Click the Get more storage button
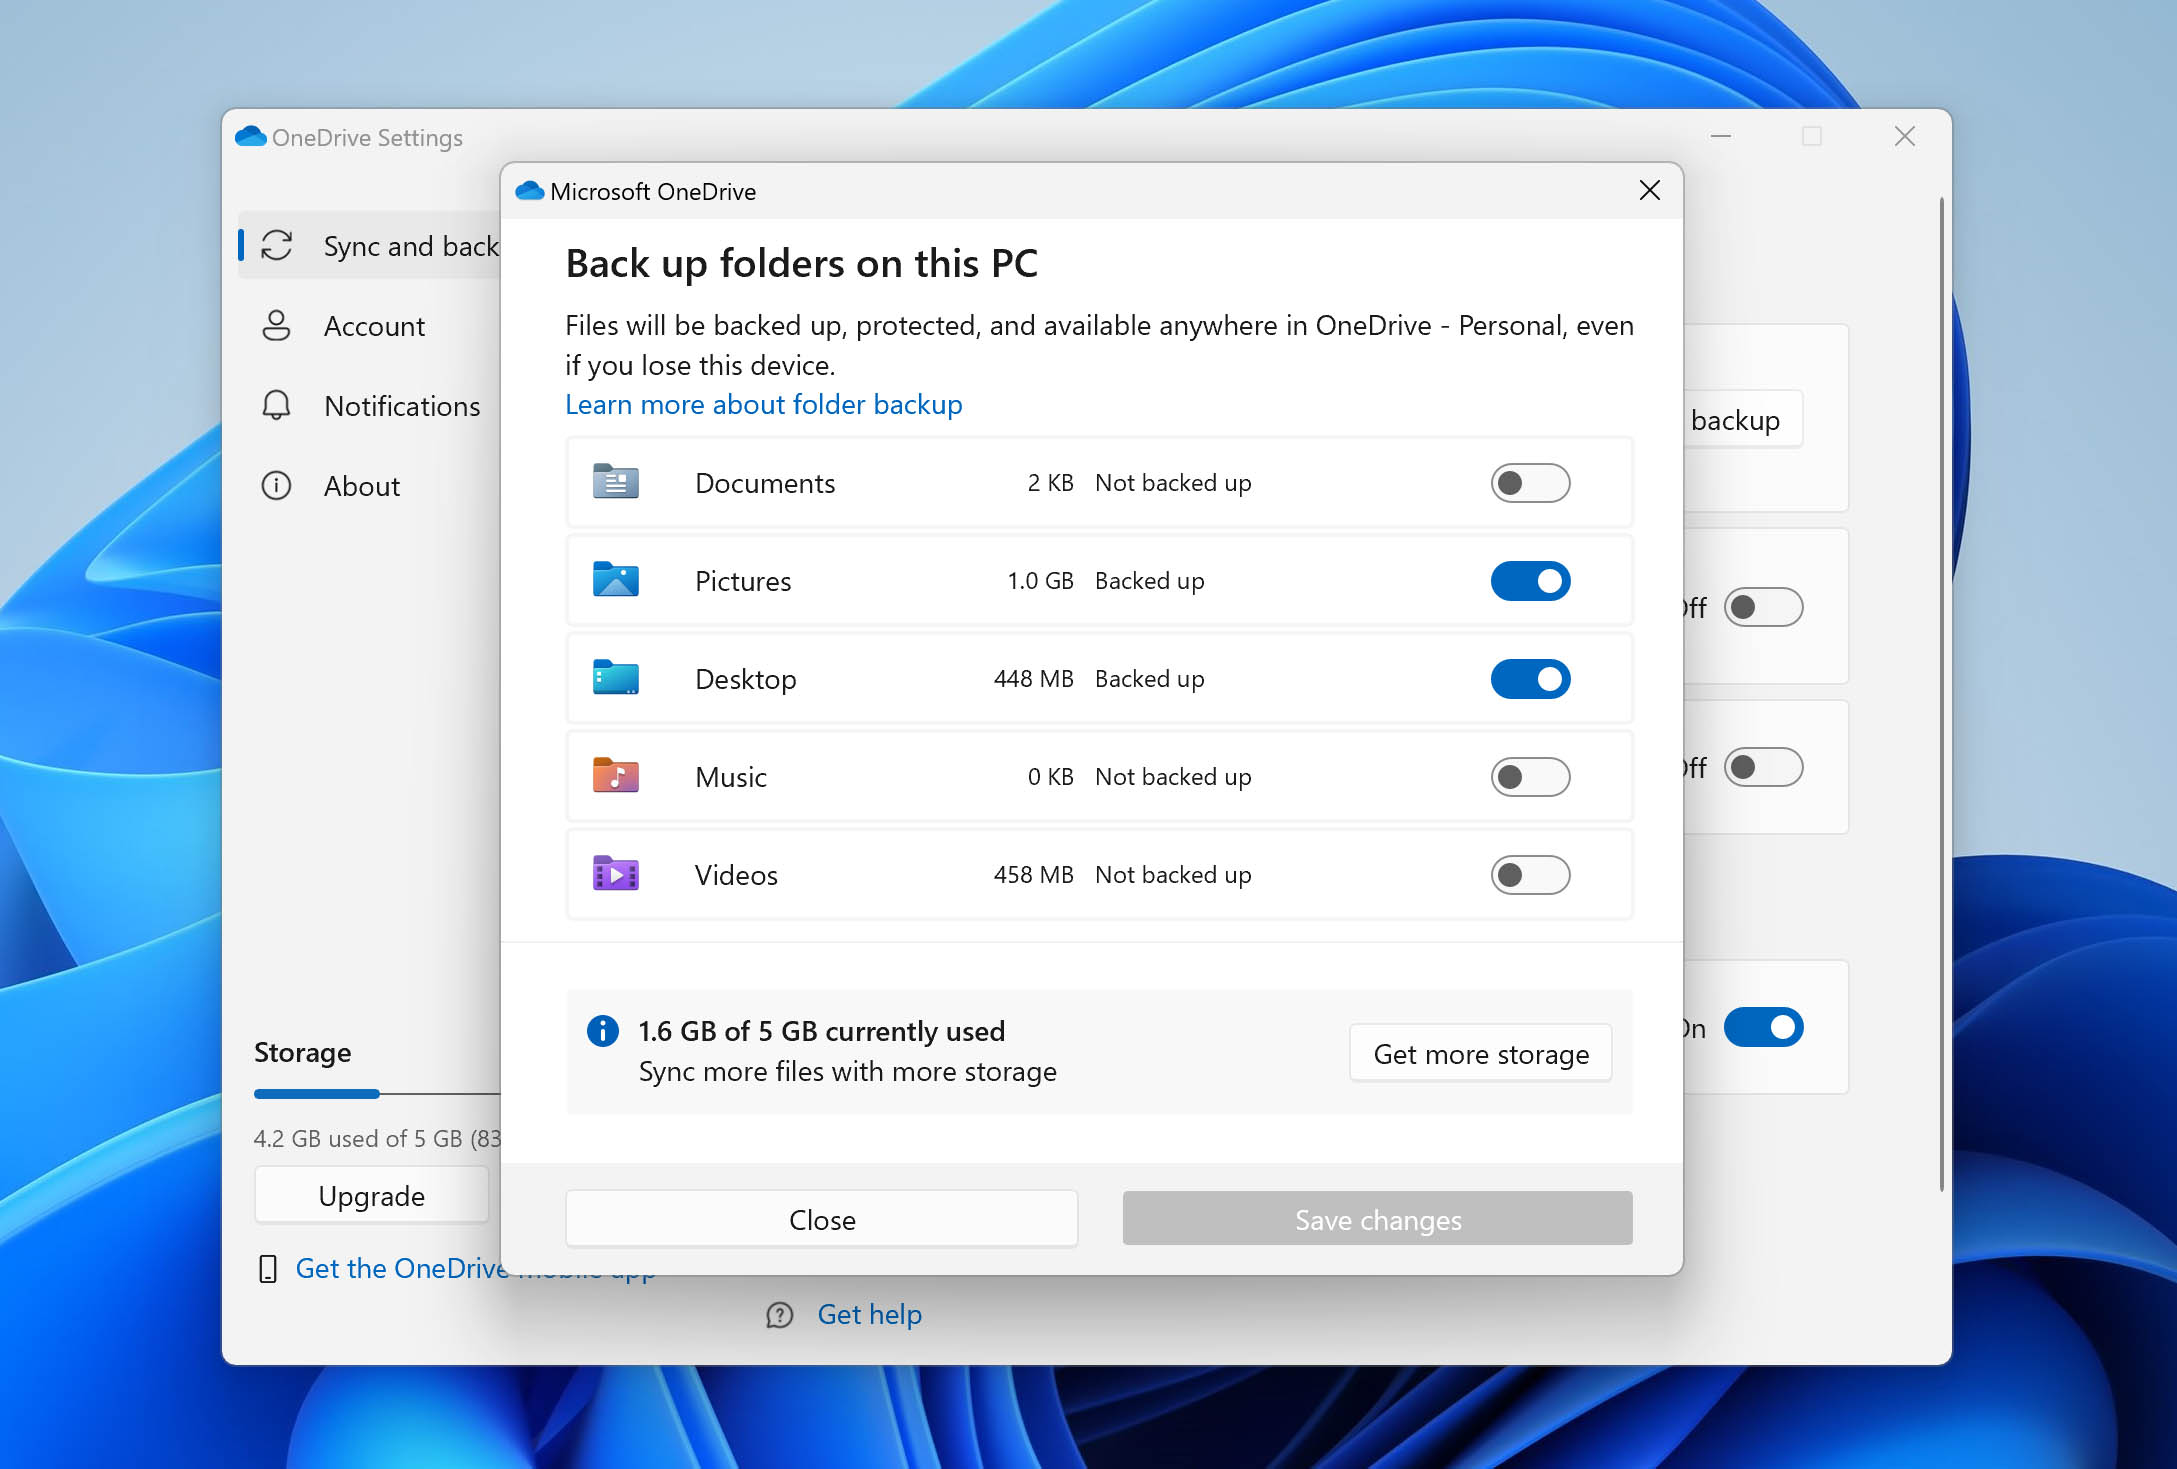This screenshot has width=2177, height=1469. click(1480, 1053)
